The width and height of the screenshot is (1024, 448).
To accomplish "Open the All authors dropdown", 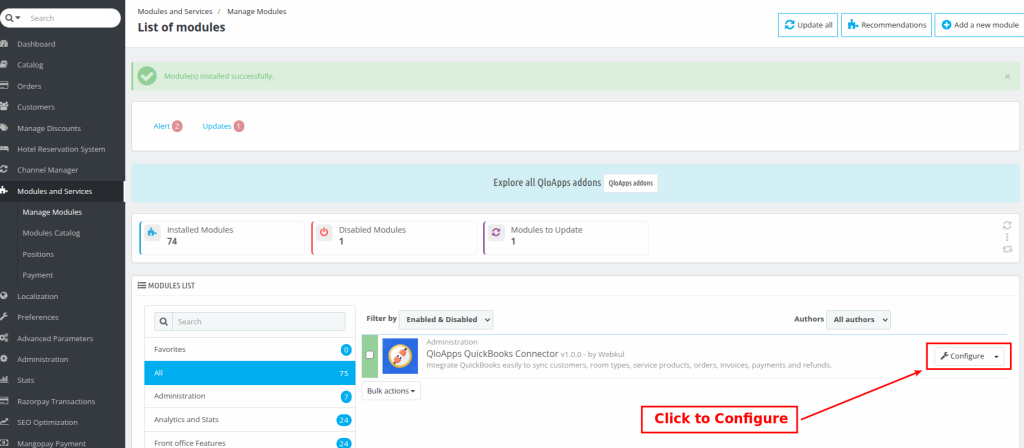I will tap(858, 319).
